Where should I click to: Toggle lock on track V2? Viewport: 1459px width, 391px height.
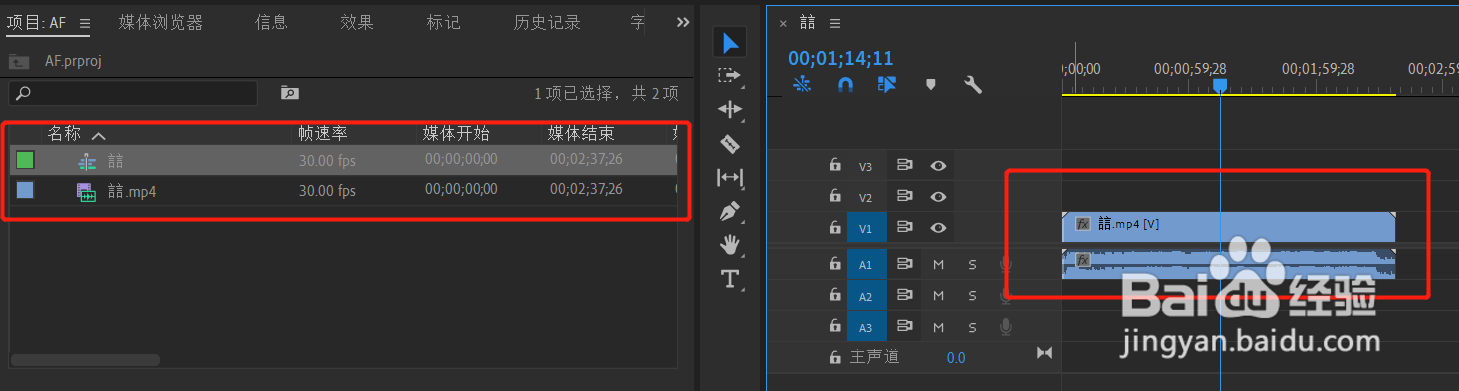point(835,197)
